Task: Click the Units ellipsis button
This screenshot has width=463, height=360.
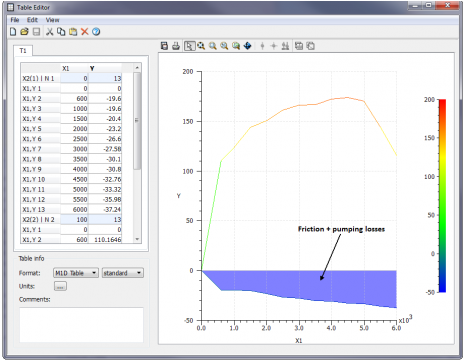Action: click(60, 286)
